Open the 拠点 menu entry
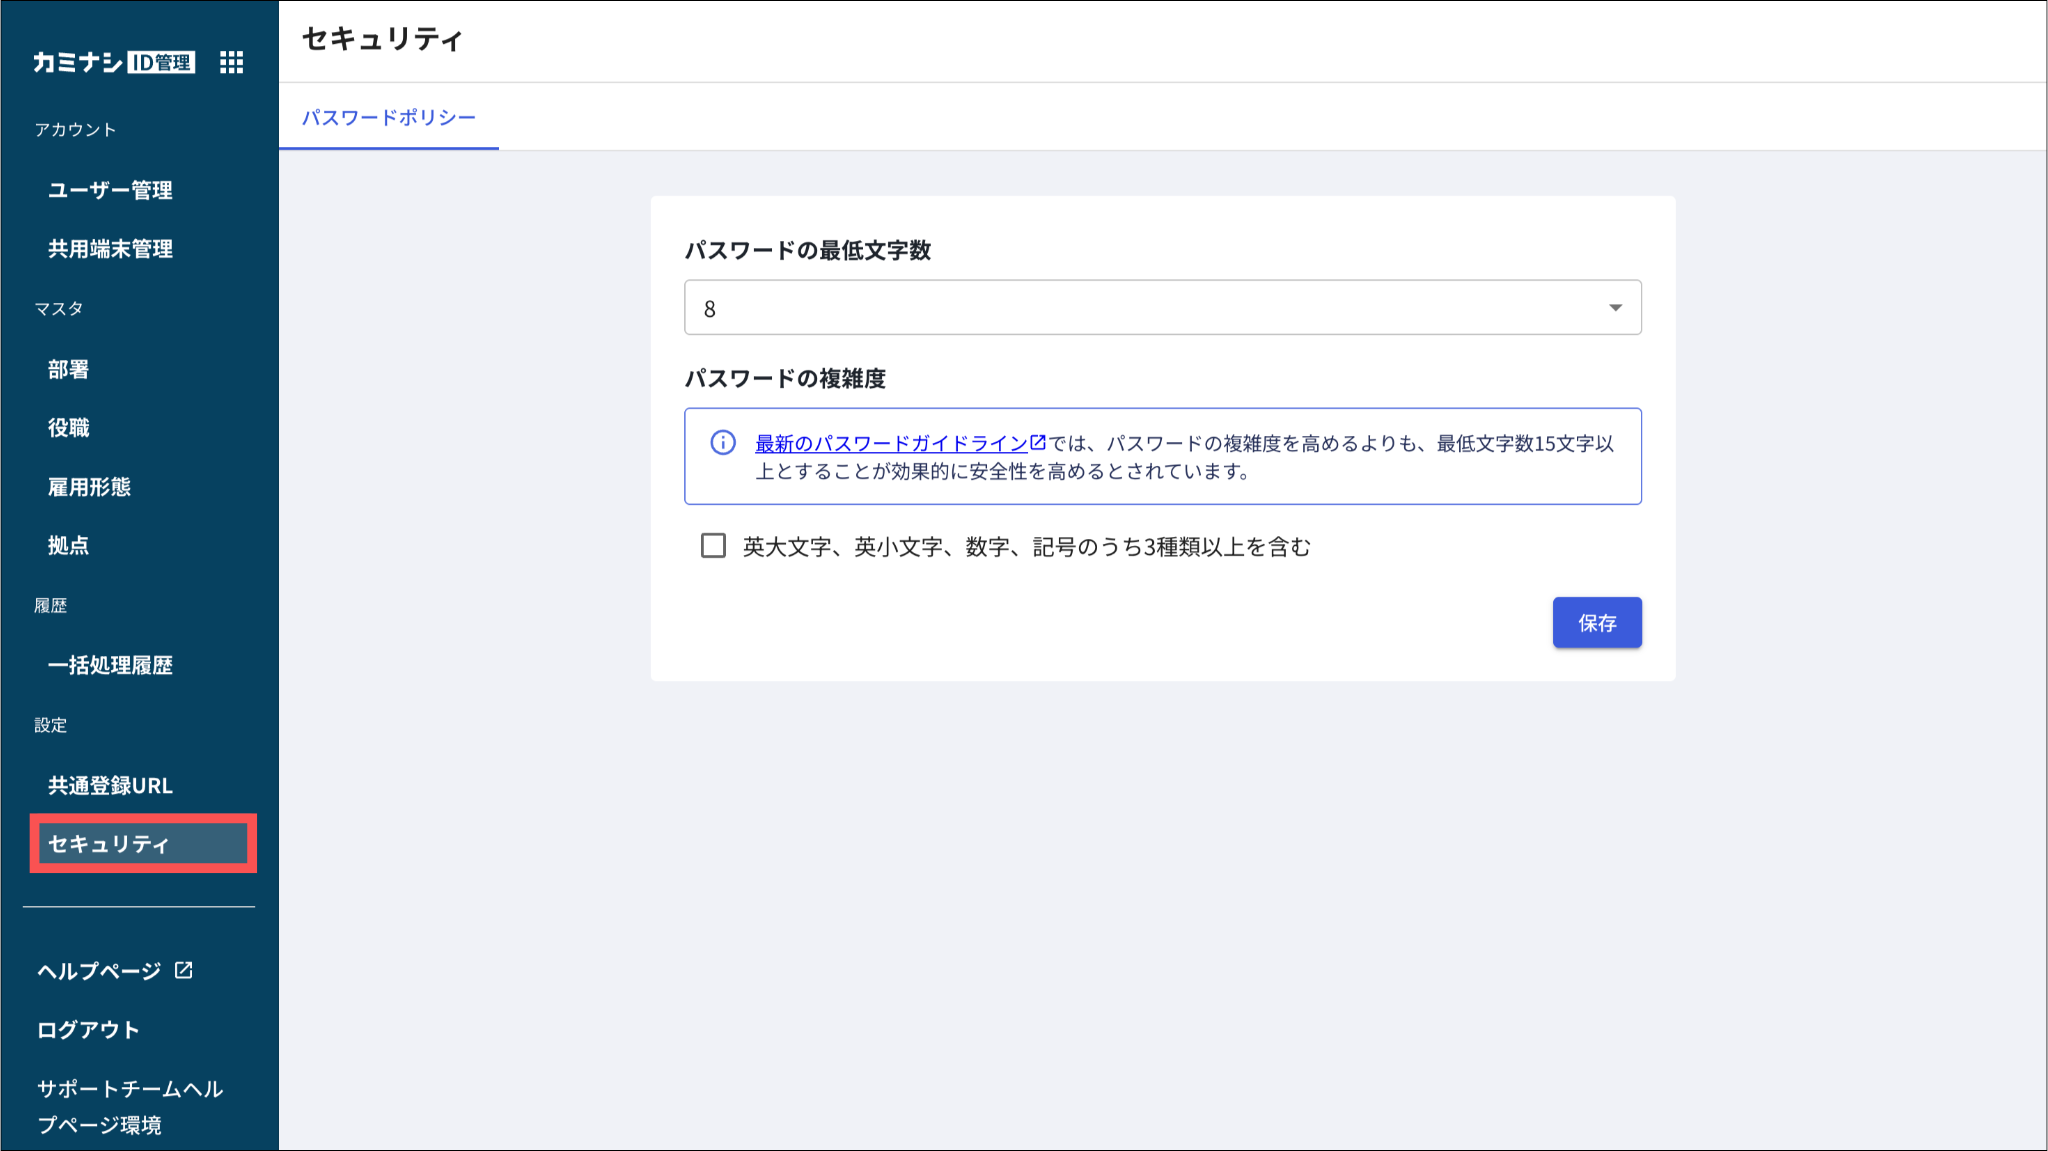This screenshot has width=2048, height=1151. (x=68, y=546)
